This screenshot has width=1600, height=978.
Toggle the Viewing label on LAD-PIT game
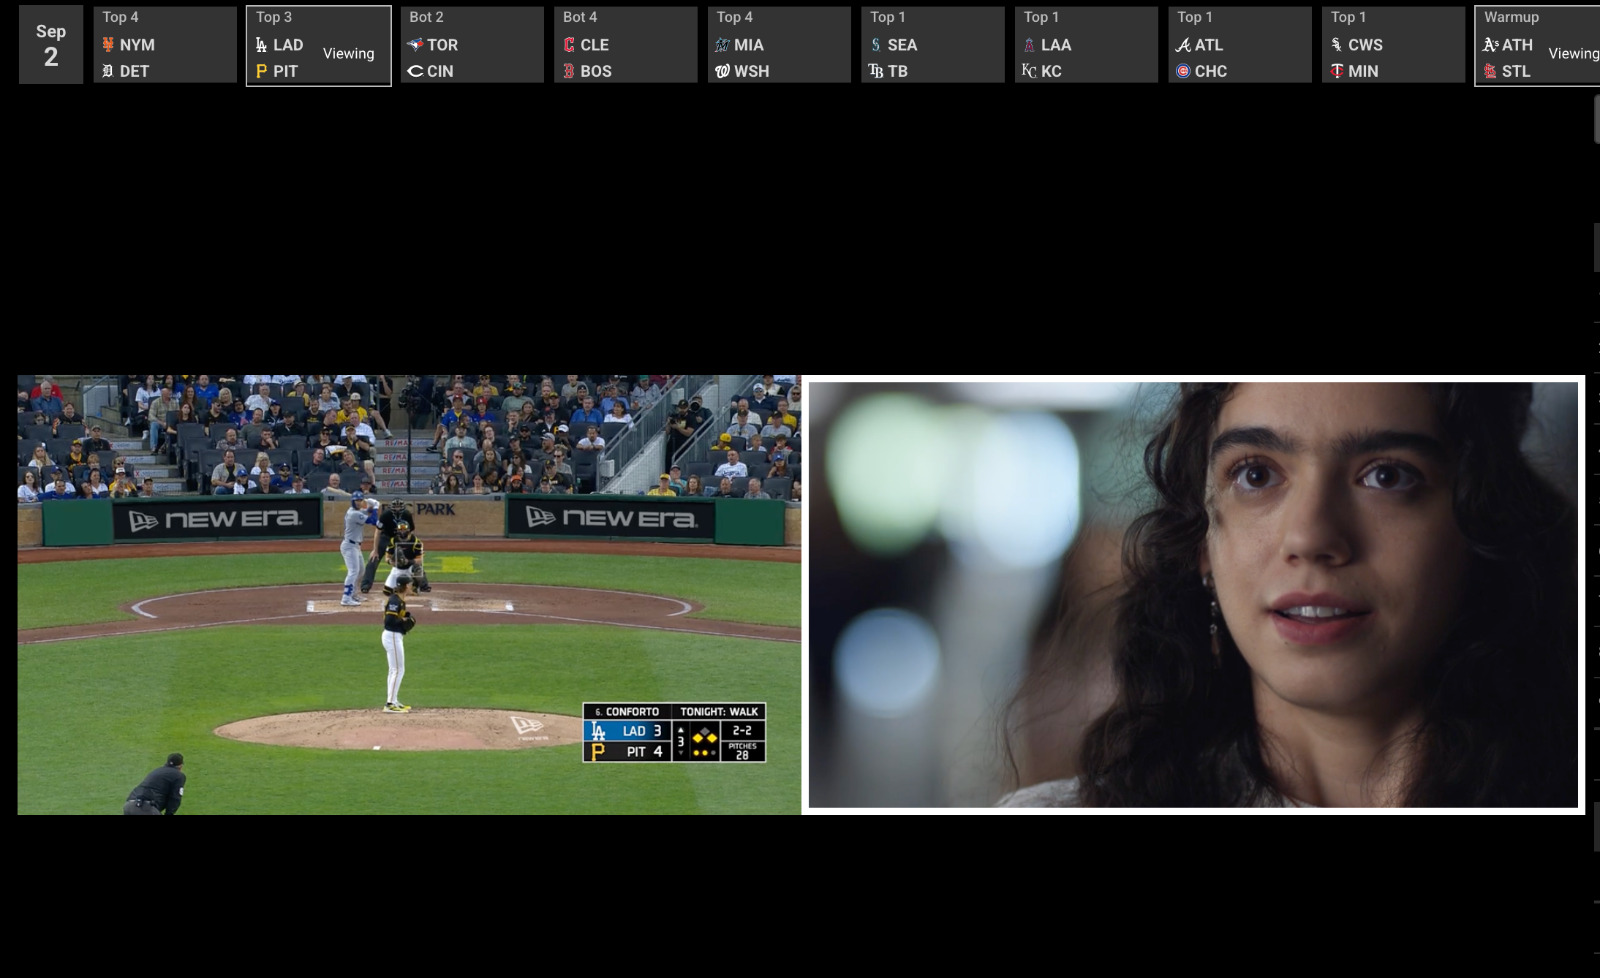pyautogui.click(x=348, y=54)
